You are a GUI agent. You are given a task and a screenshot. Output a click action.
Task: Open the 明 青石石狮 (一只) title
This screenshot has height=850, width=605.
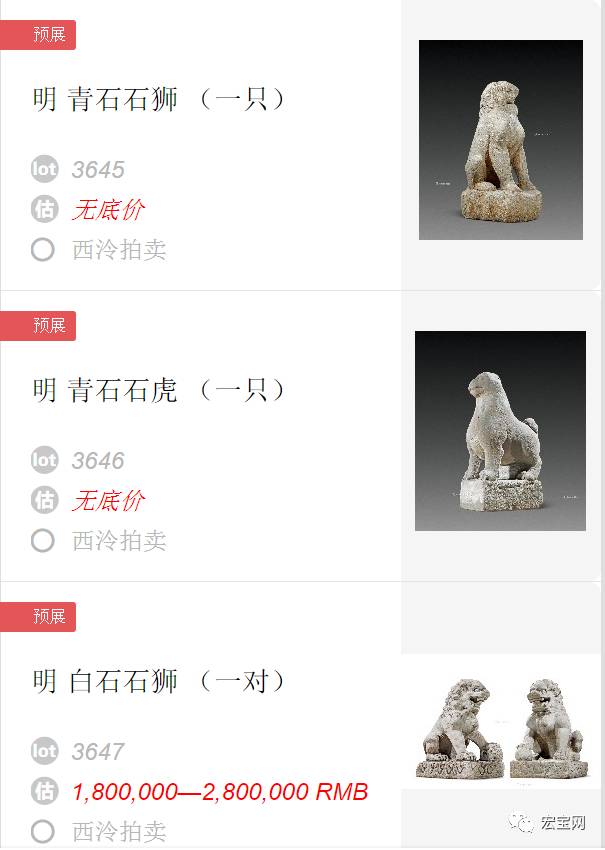pyautogui.click(x=159, y=100)
